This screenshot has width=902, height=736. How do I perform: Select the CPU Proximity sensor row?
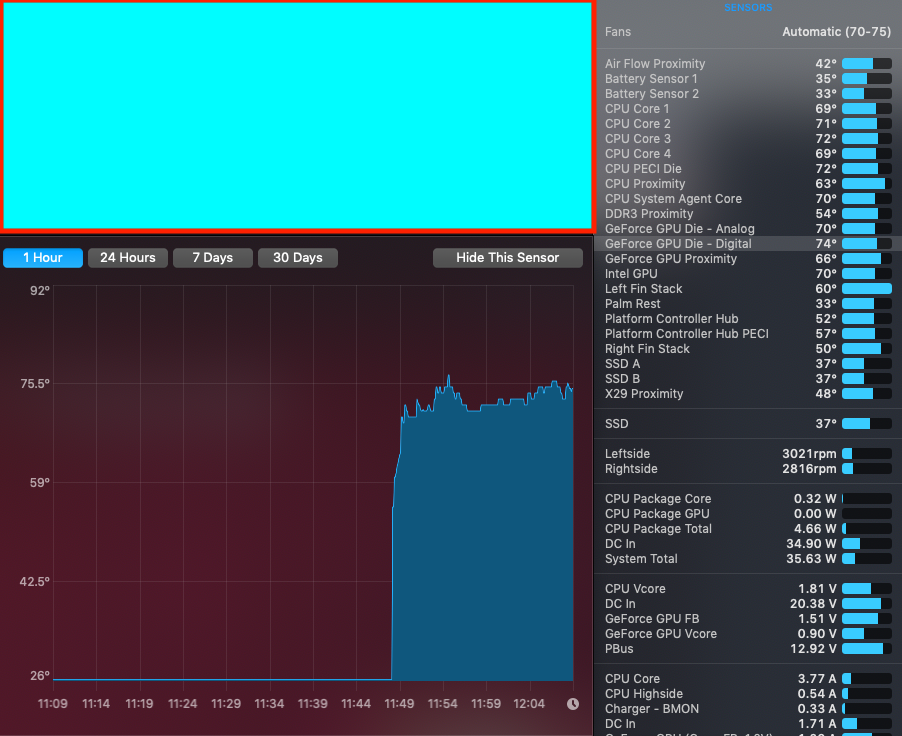coord(748,184)
